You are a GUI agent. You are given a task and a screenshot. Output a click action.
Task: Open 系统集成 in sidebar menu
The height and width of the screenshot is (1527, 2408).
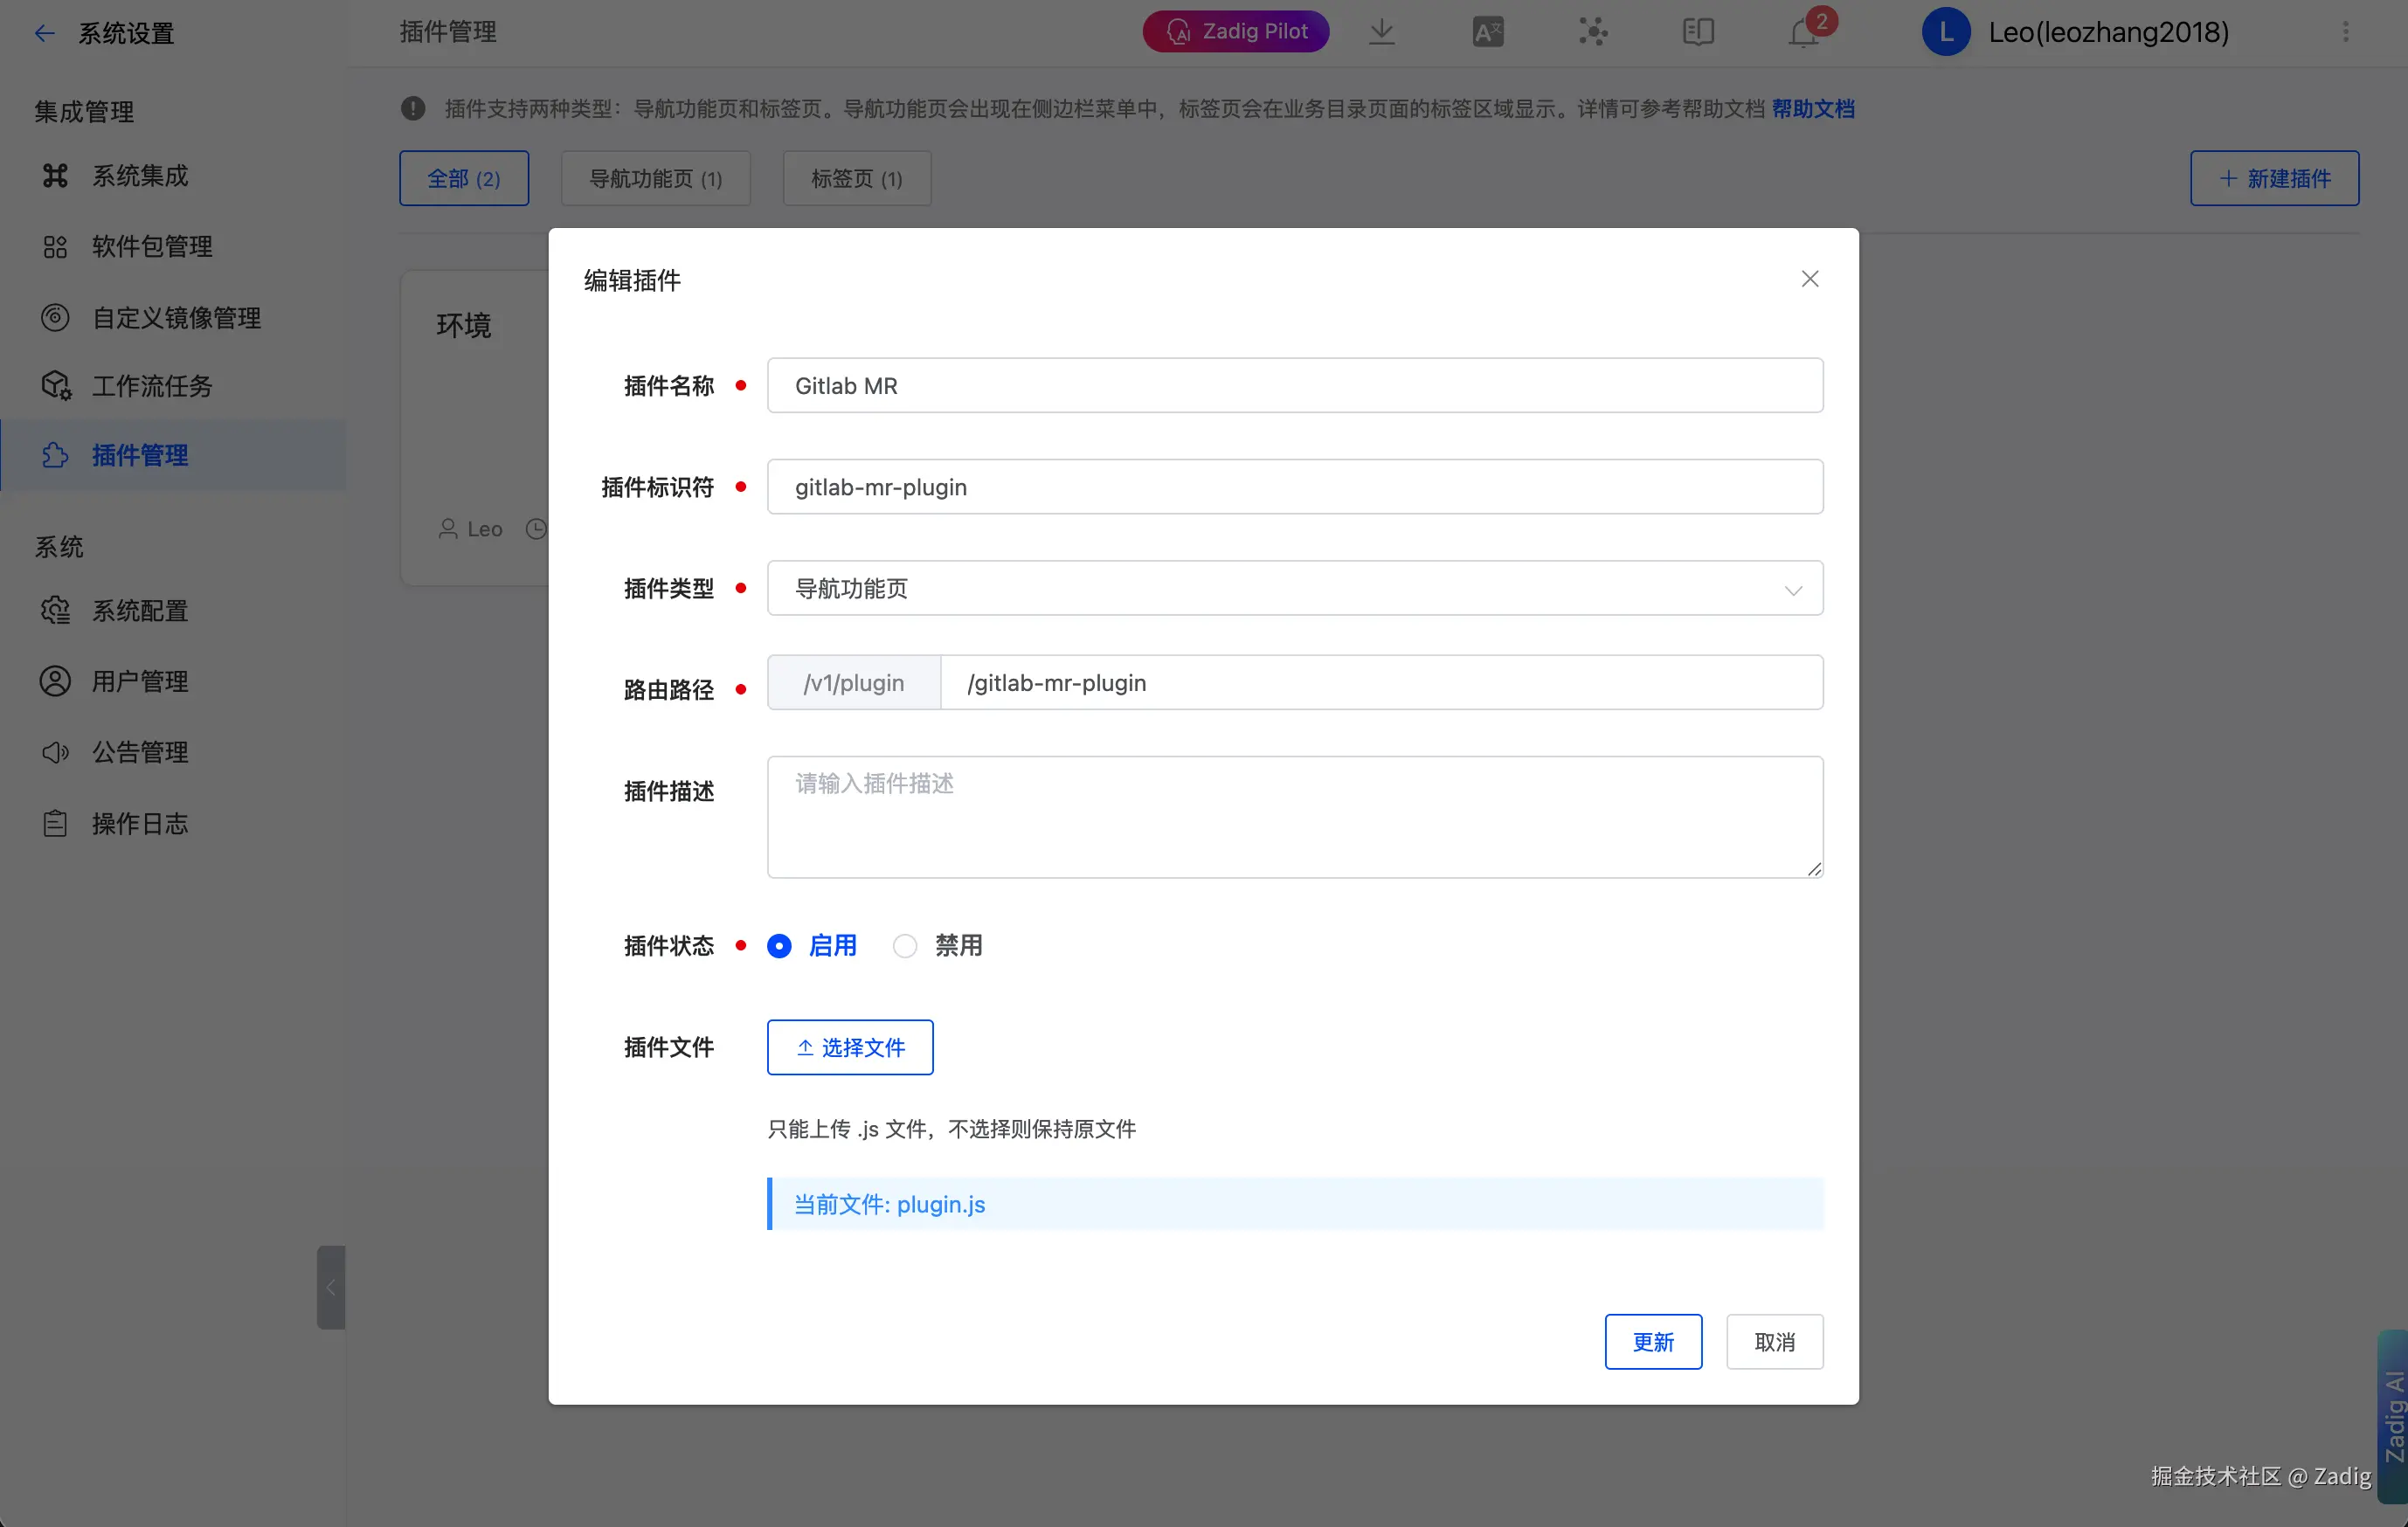(140, 176)
